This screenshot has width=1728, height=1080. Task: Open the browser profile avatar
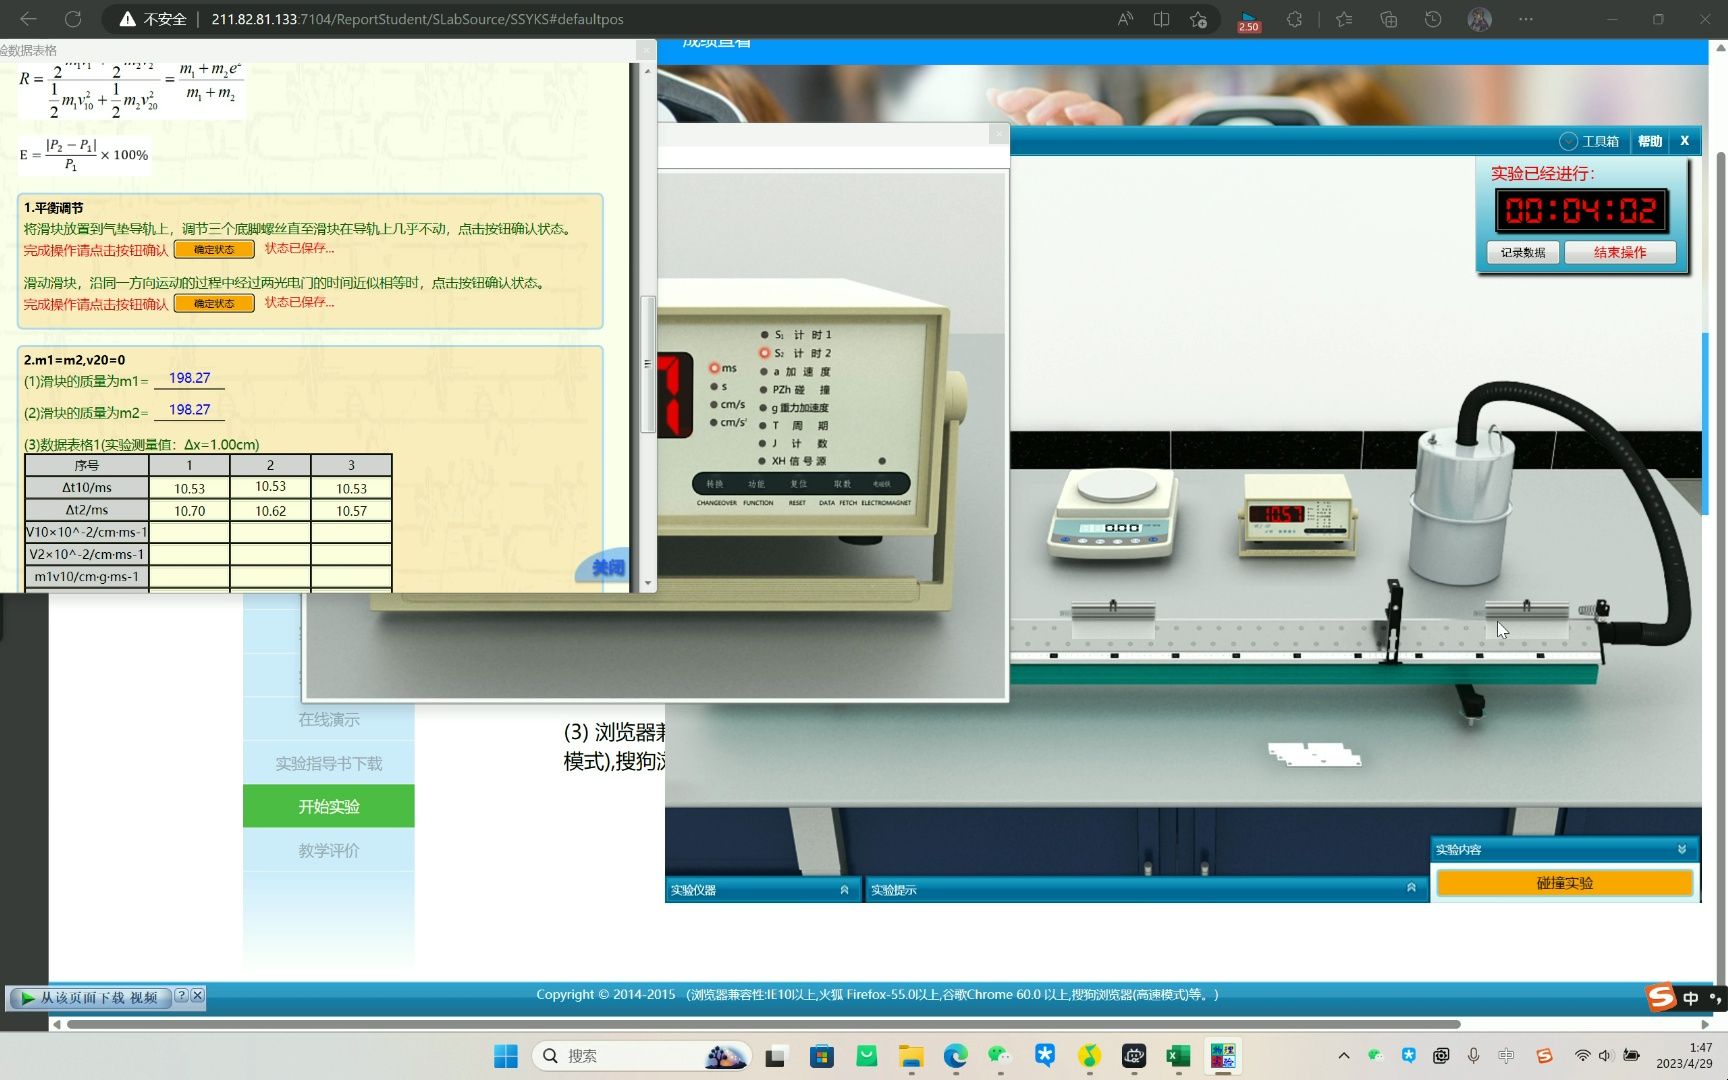tap(1479, 19)
